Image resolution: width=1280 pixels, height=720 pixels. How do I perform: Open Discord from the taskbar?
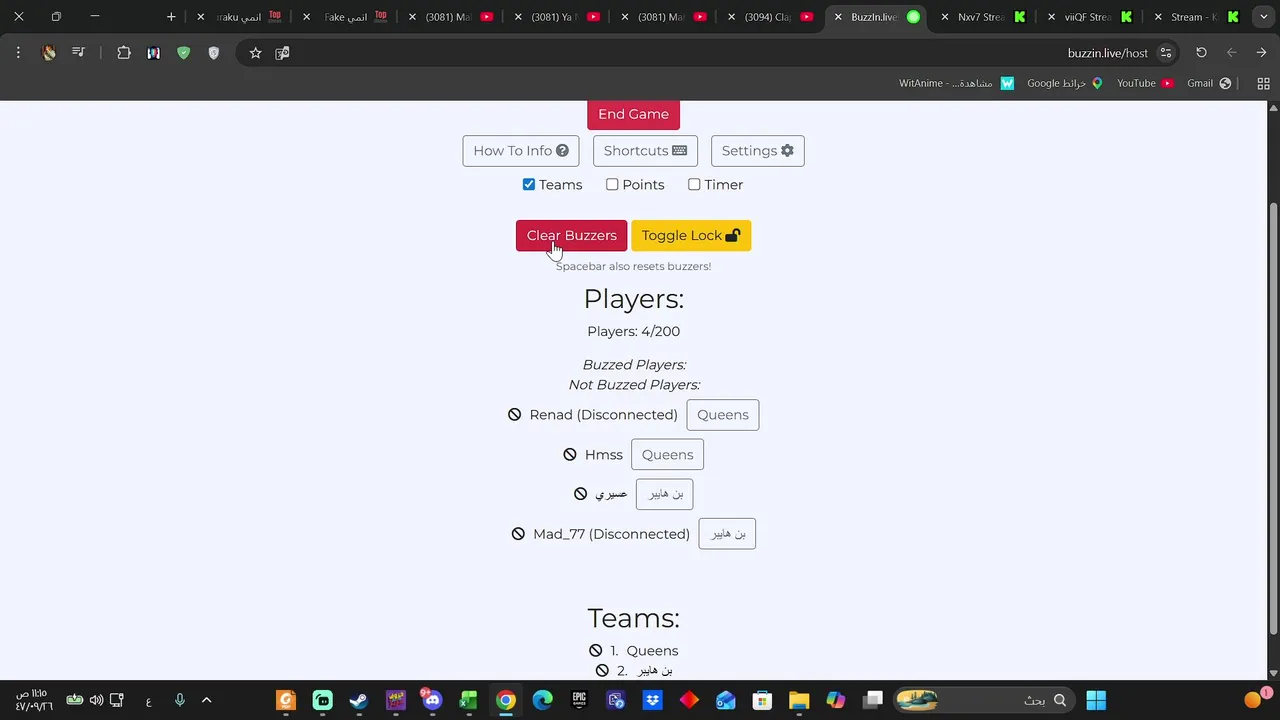click(432, 700)
